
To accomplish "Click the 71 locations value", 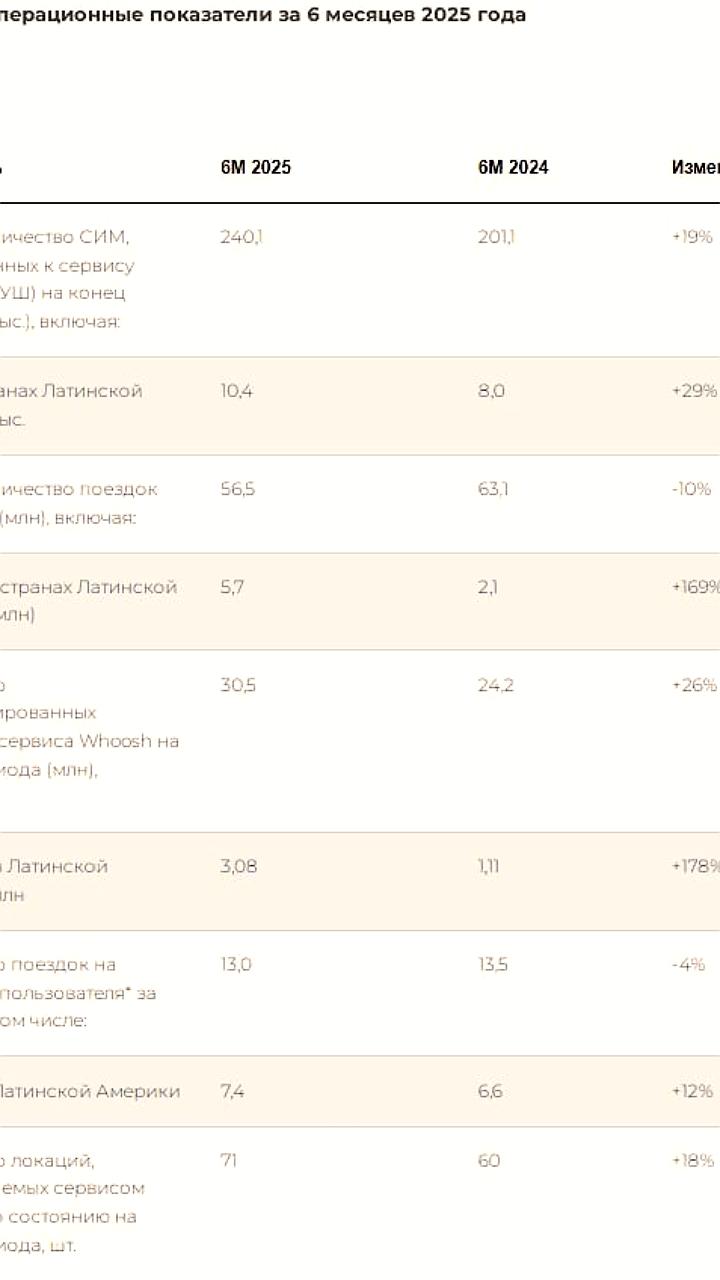I will click(229, 1160).
